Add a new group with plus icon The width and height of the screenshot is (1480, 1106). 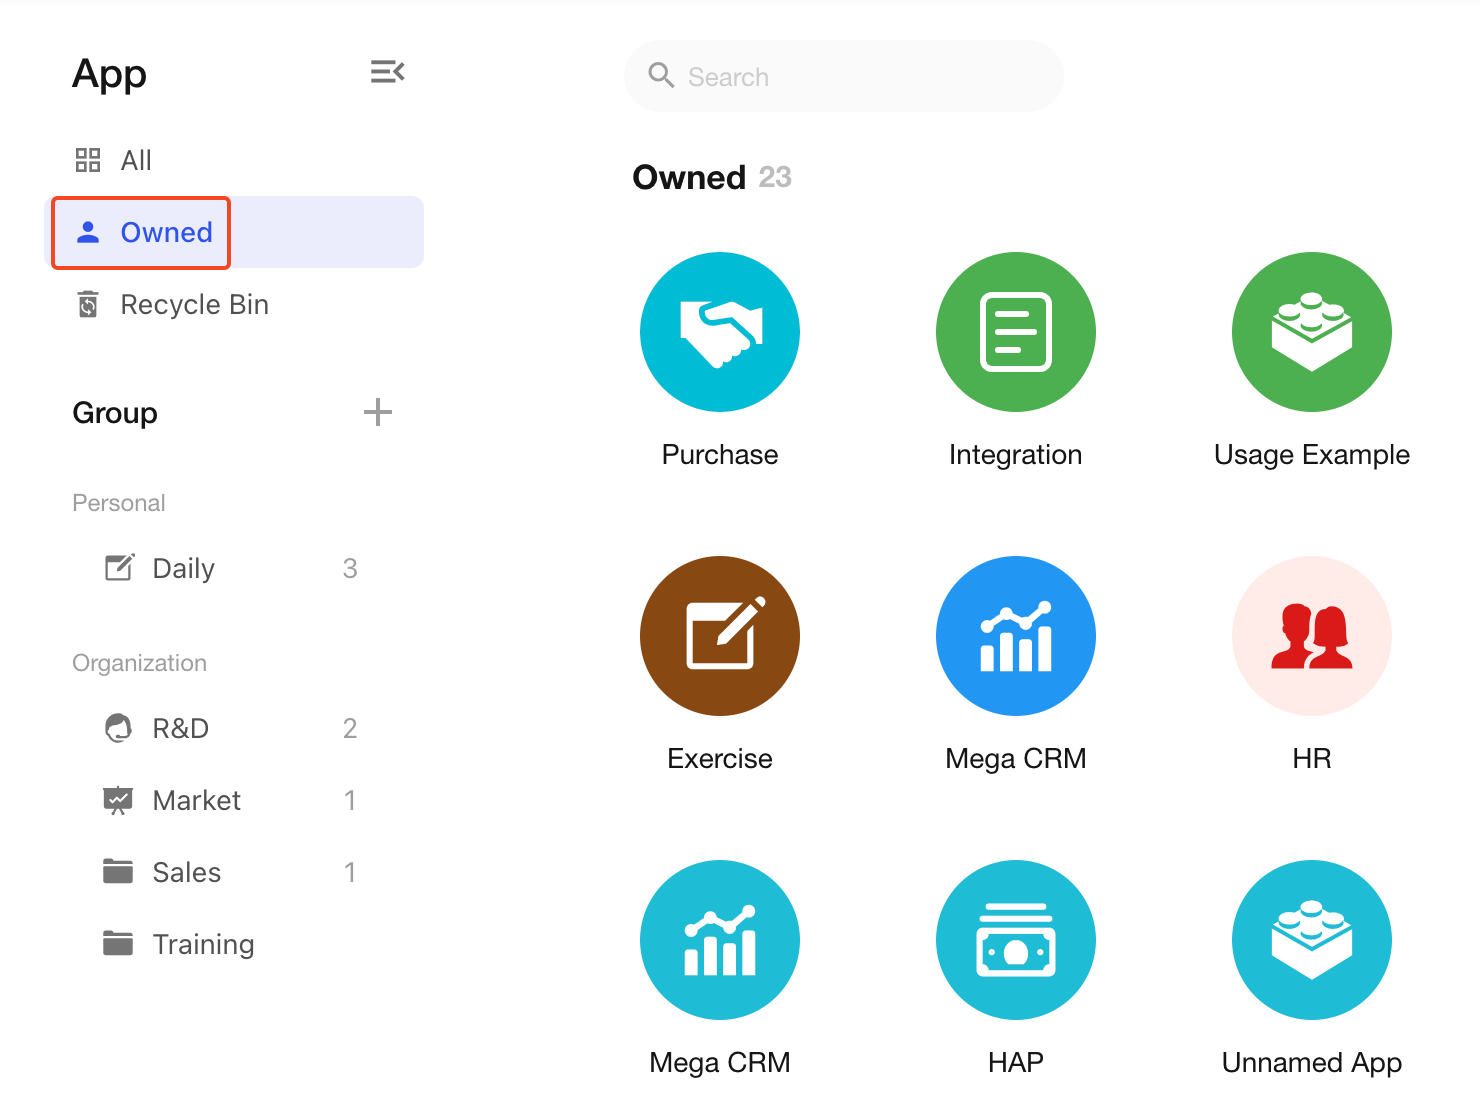click(377, 412)
